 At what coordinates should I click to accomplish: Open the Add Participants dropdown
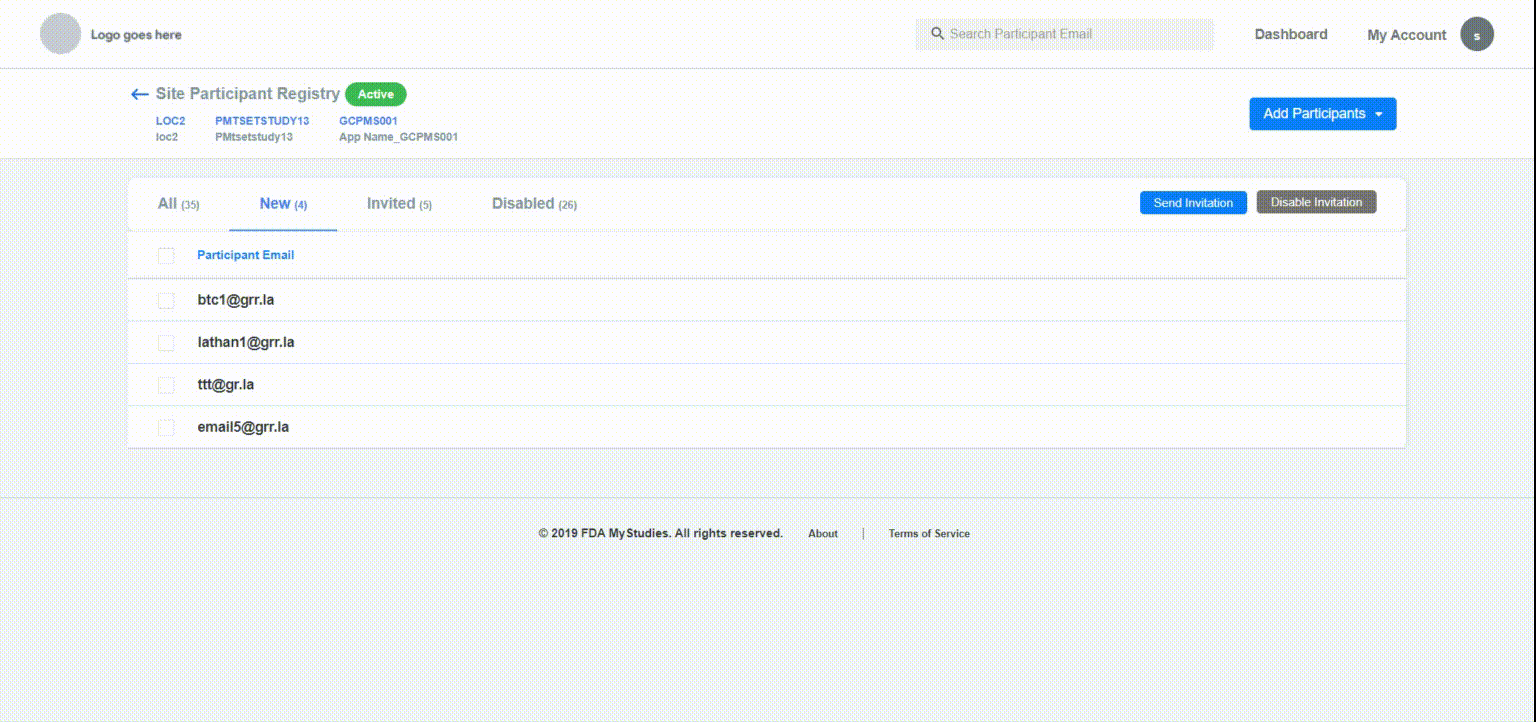click(x=1322, y=113)
